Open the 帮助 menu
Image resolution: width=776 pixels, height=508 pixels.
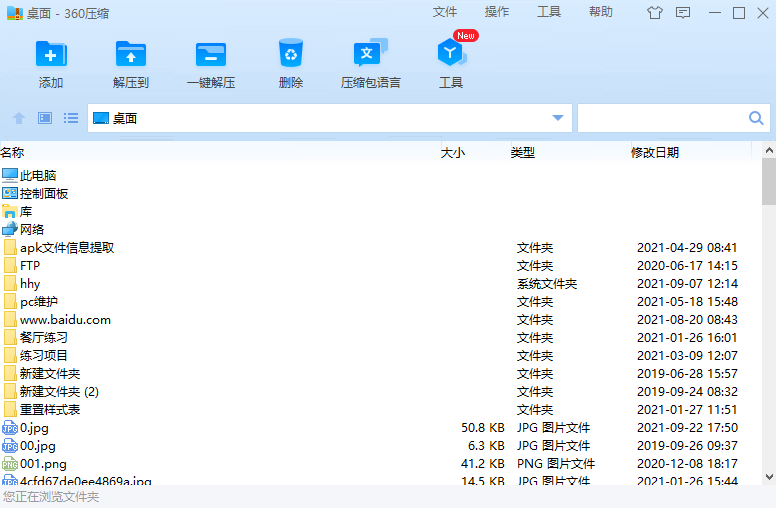tap(601, 12)
